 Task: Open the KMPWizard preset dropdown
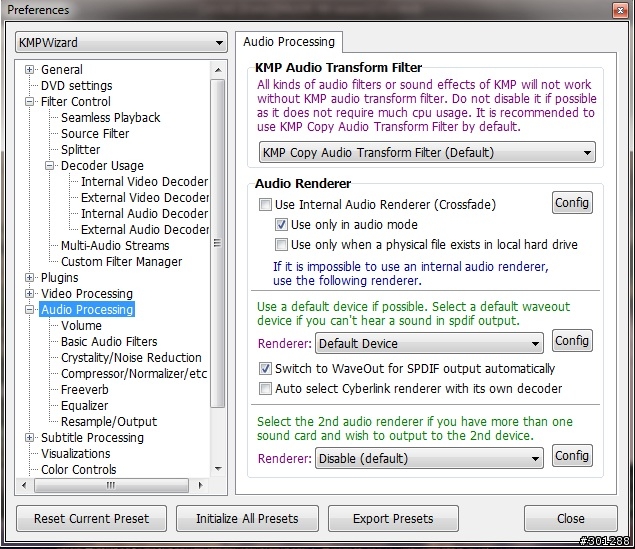pos(121,43)
